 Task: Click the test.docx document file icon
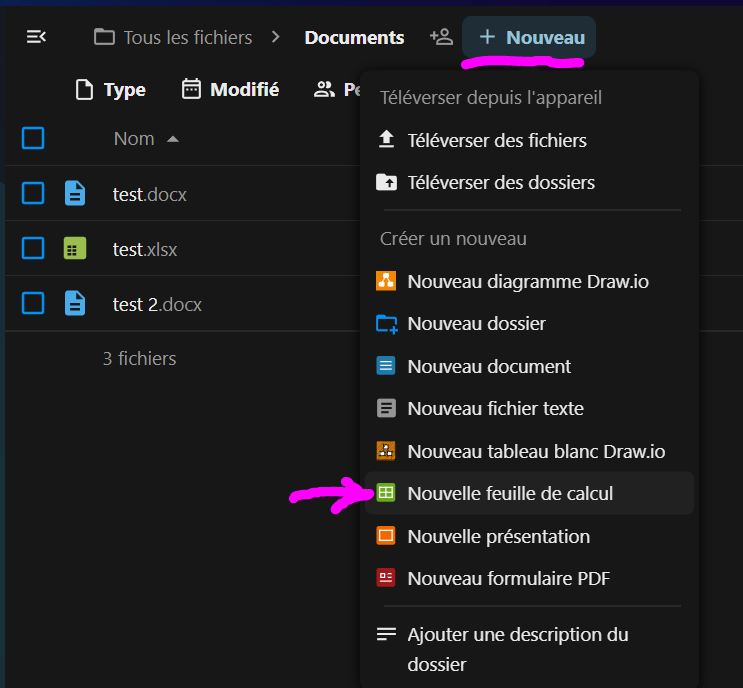74,194
